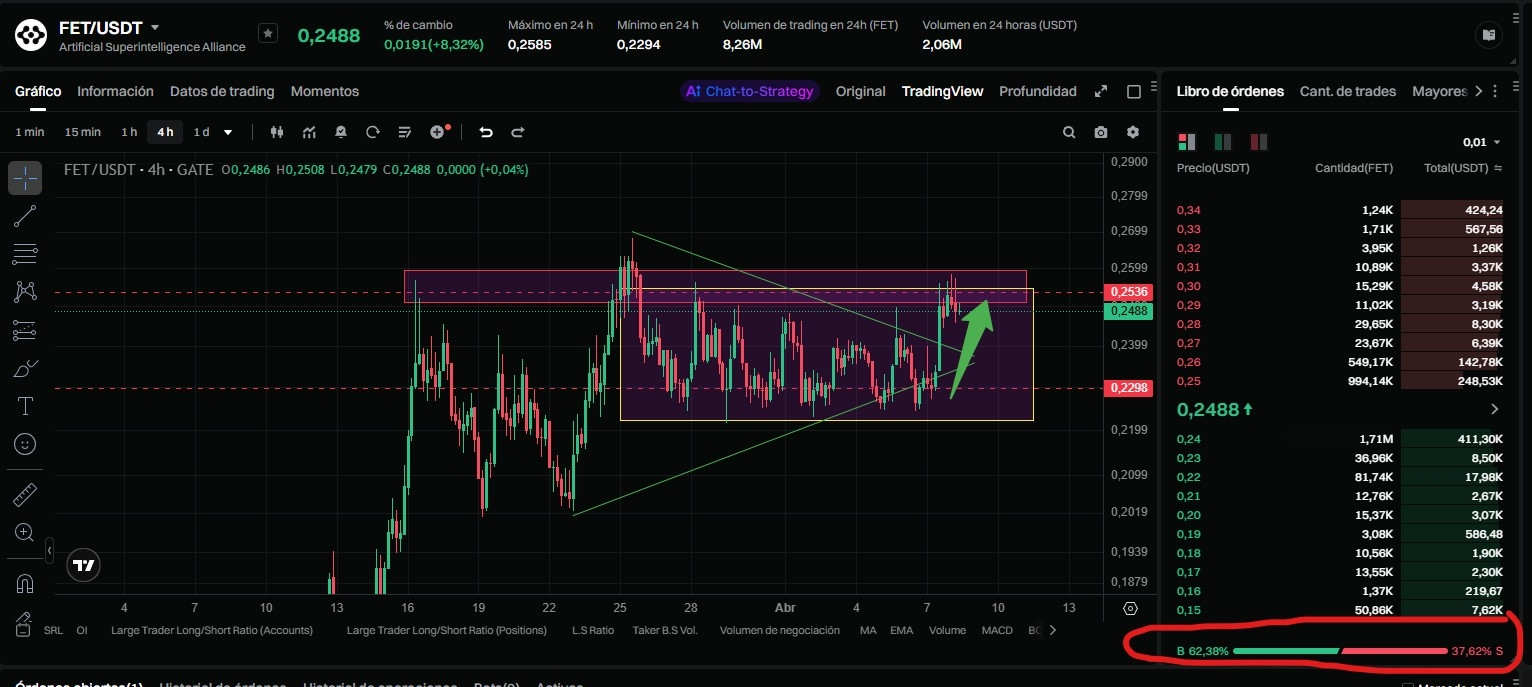Open price scale settings icon on chart corner
The height and width of the screenshot is (687, 1532).
(1131, 608)
